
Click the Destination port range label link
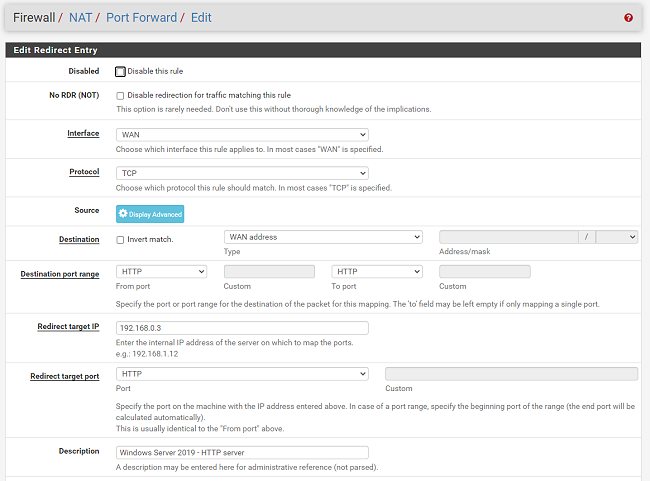[x=60, y=274]
